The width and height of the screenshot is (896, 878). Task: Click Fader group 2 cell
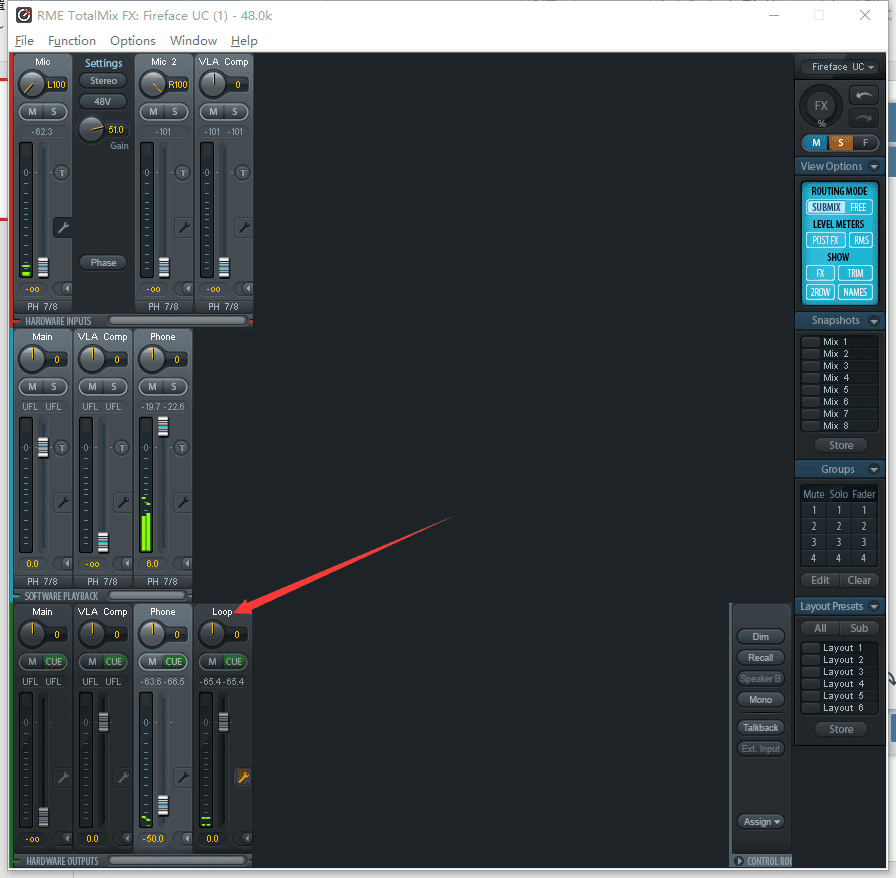pyautogui.click(x=863, y=526)
